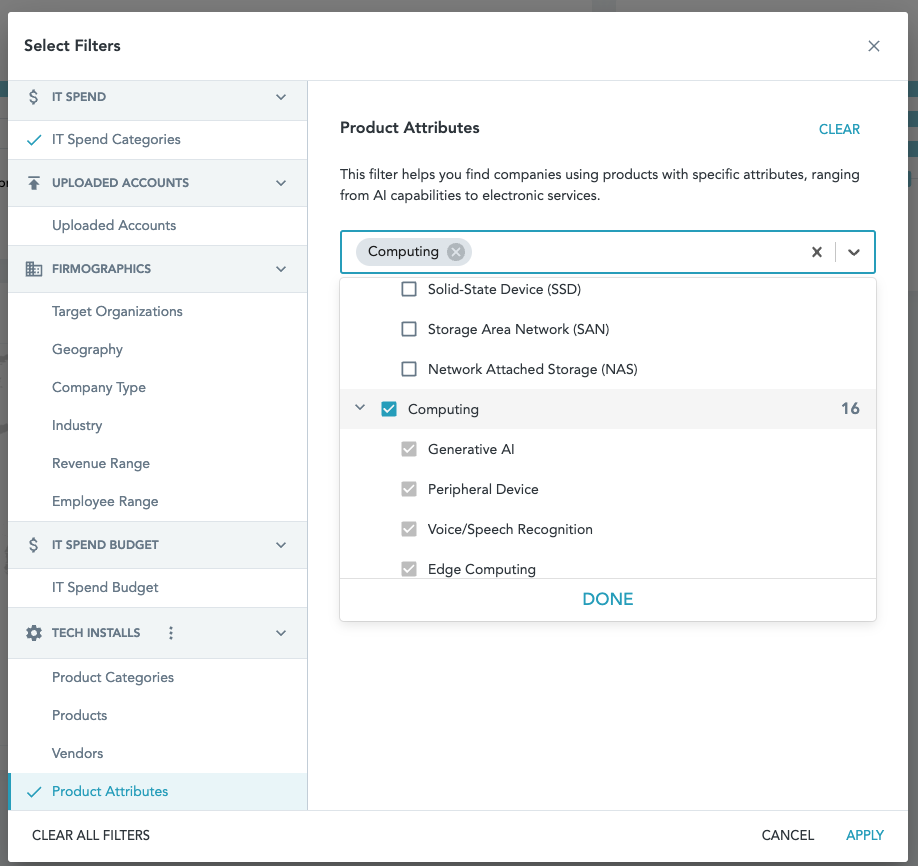
Task: Enable the Storage Area Network (SAN) checkbox
Action: pyautogui.click(x=409, y=329)
